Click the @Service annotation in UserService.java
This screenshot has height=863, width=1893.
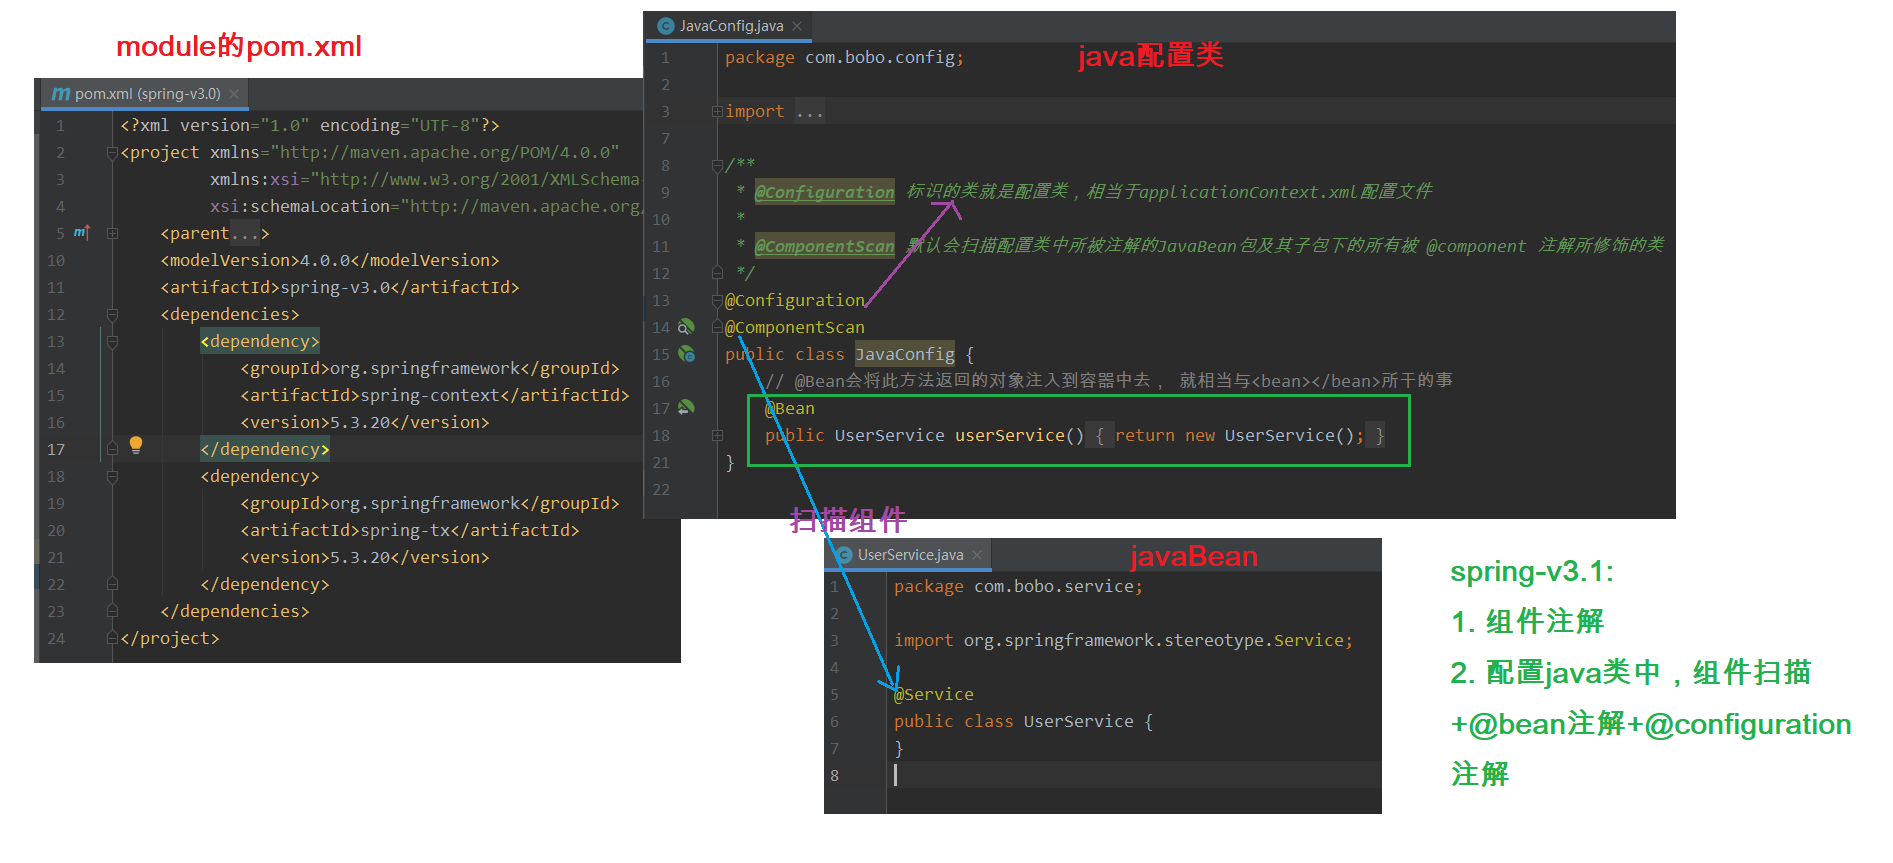(934, 694)
